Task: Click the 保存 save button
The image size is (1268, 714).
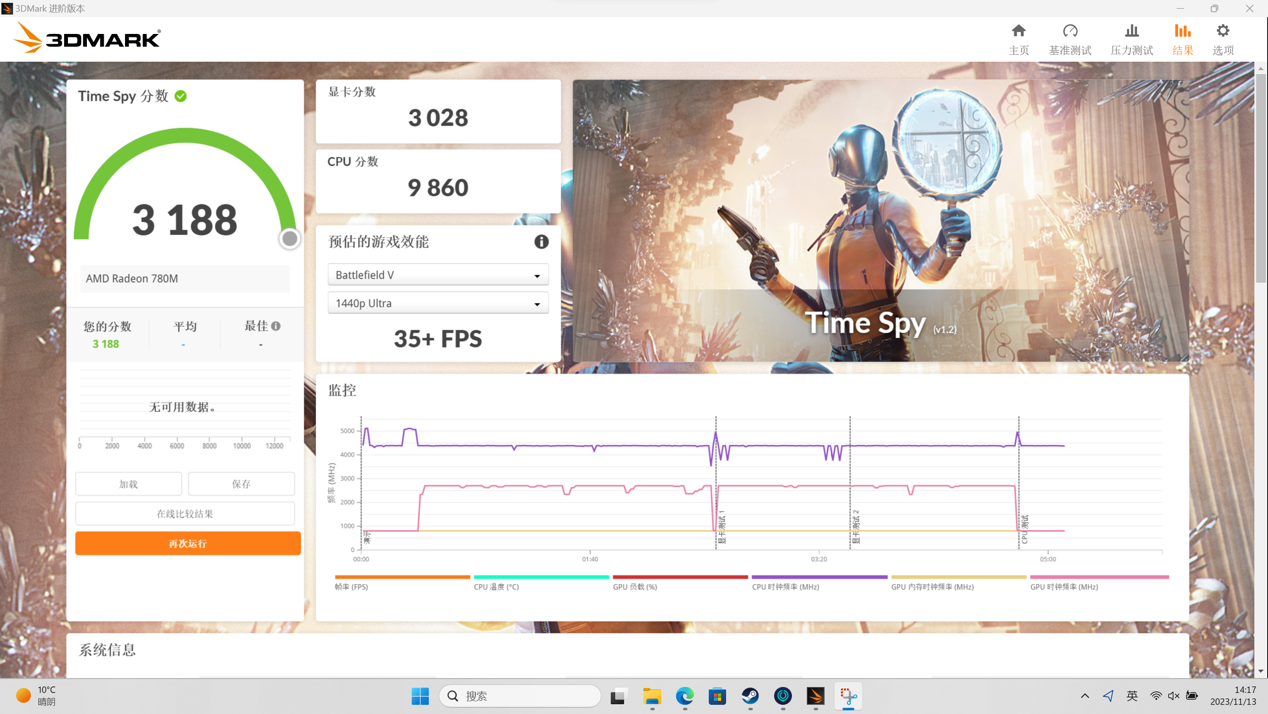Action: click(x=241, y=484)
